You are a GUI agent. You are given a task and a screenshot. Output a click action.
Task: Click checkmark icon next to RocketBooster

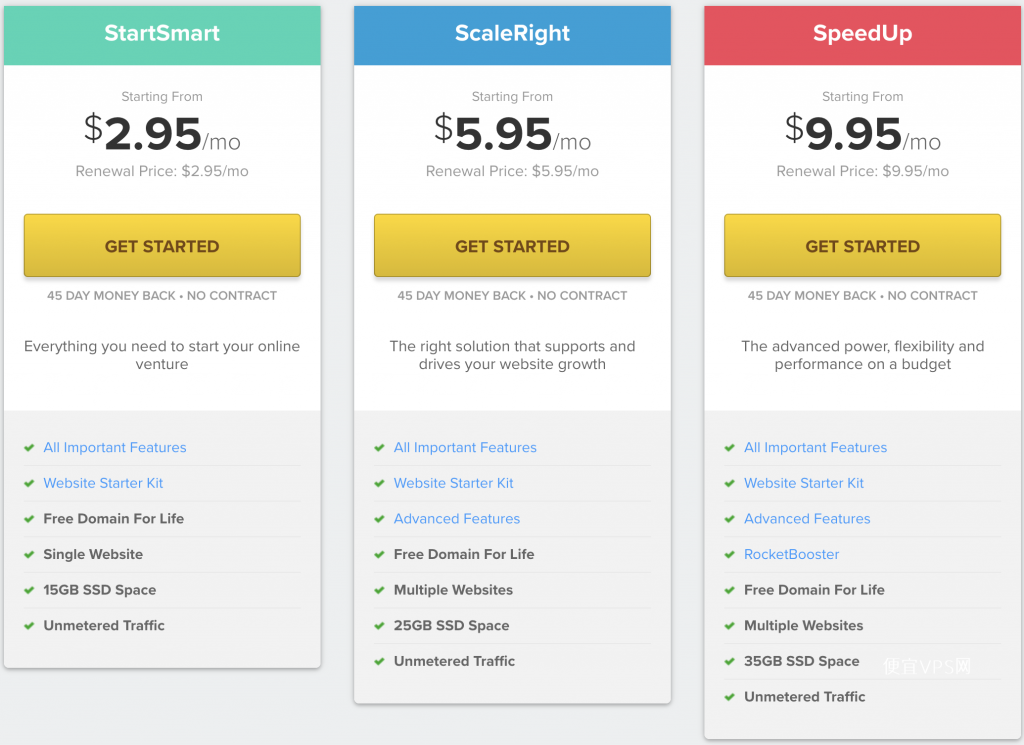[729, 555]
